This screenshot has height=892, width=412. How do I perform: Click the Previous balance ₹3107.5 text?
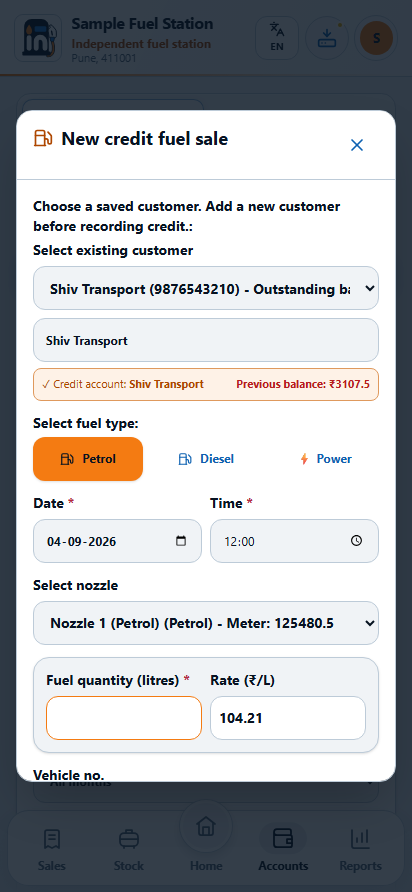click(303, 384)
